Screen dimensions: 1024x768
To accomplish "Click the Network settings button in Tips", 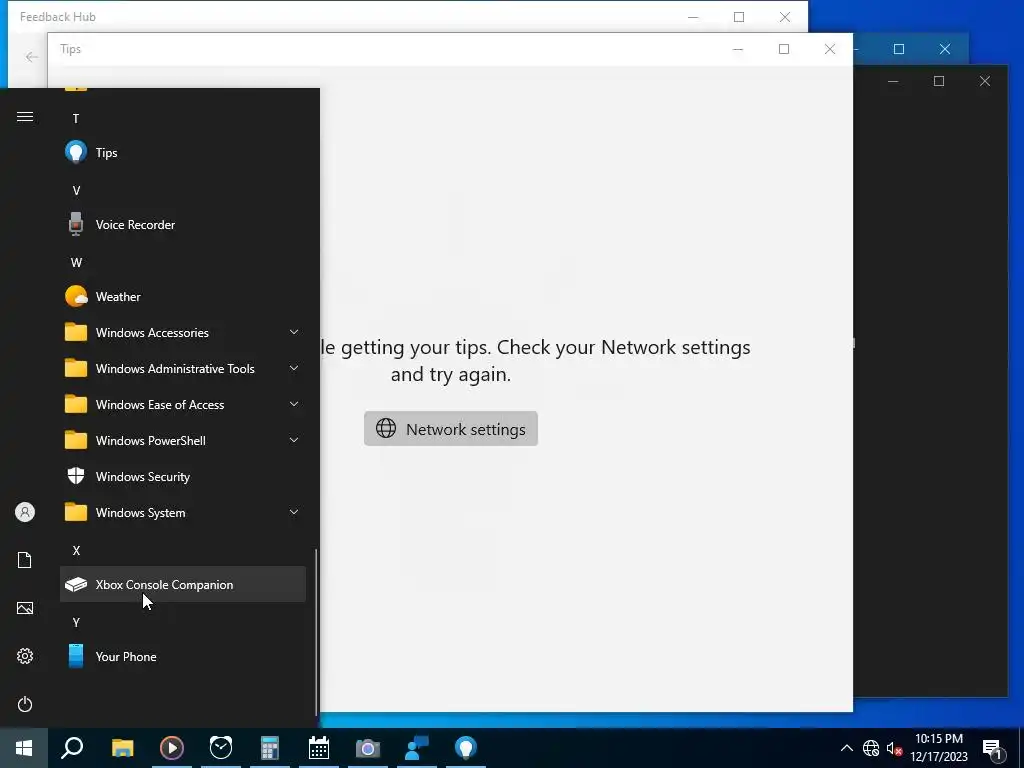I will click(451, 429).
